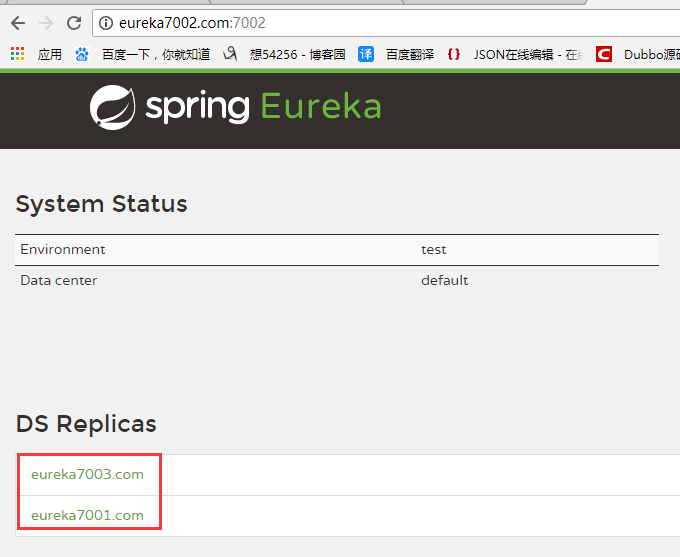Open the eureka7001.com replica link
Screen dimensions: 680x557
[x=87, y=515]
